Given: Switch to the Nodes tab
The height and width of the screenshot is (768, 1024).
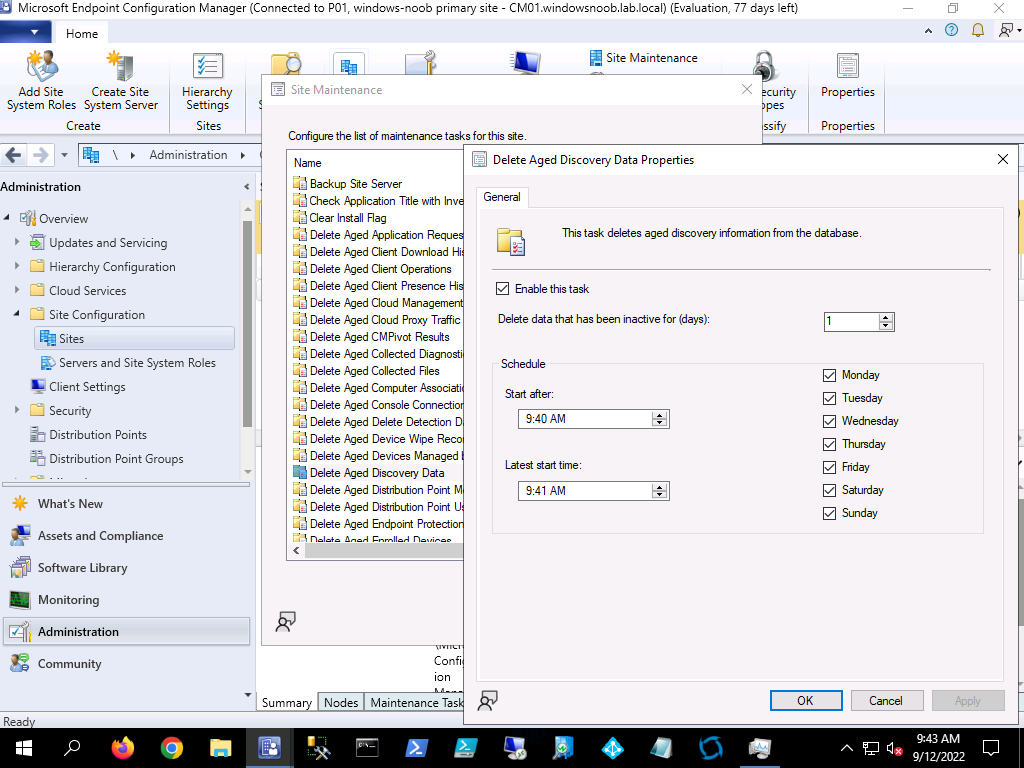Looking at the screenshot, I should pos(341,703).
